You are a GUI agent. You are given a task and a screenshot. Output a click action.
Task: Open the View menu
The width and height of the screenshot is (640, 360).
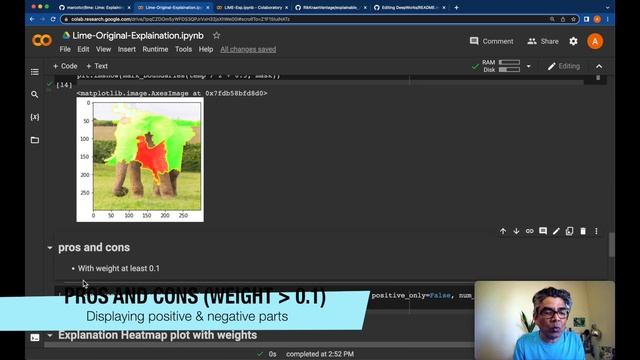click(103, 49)
